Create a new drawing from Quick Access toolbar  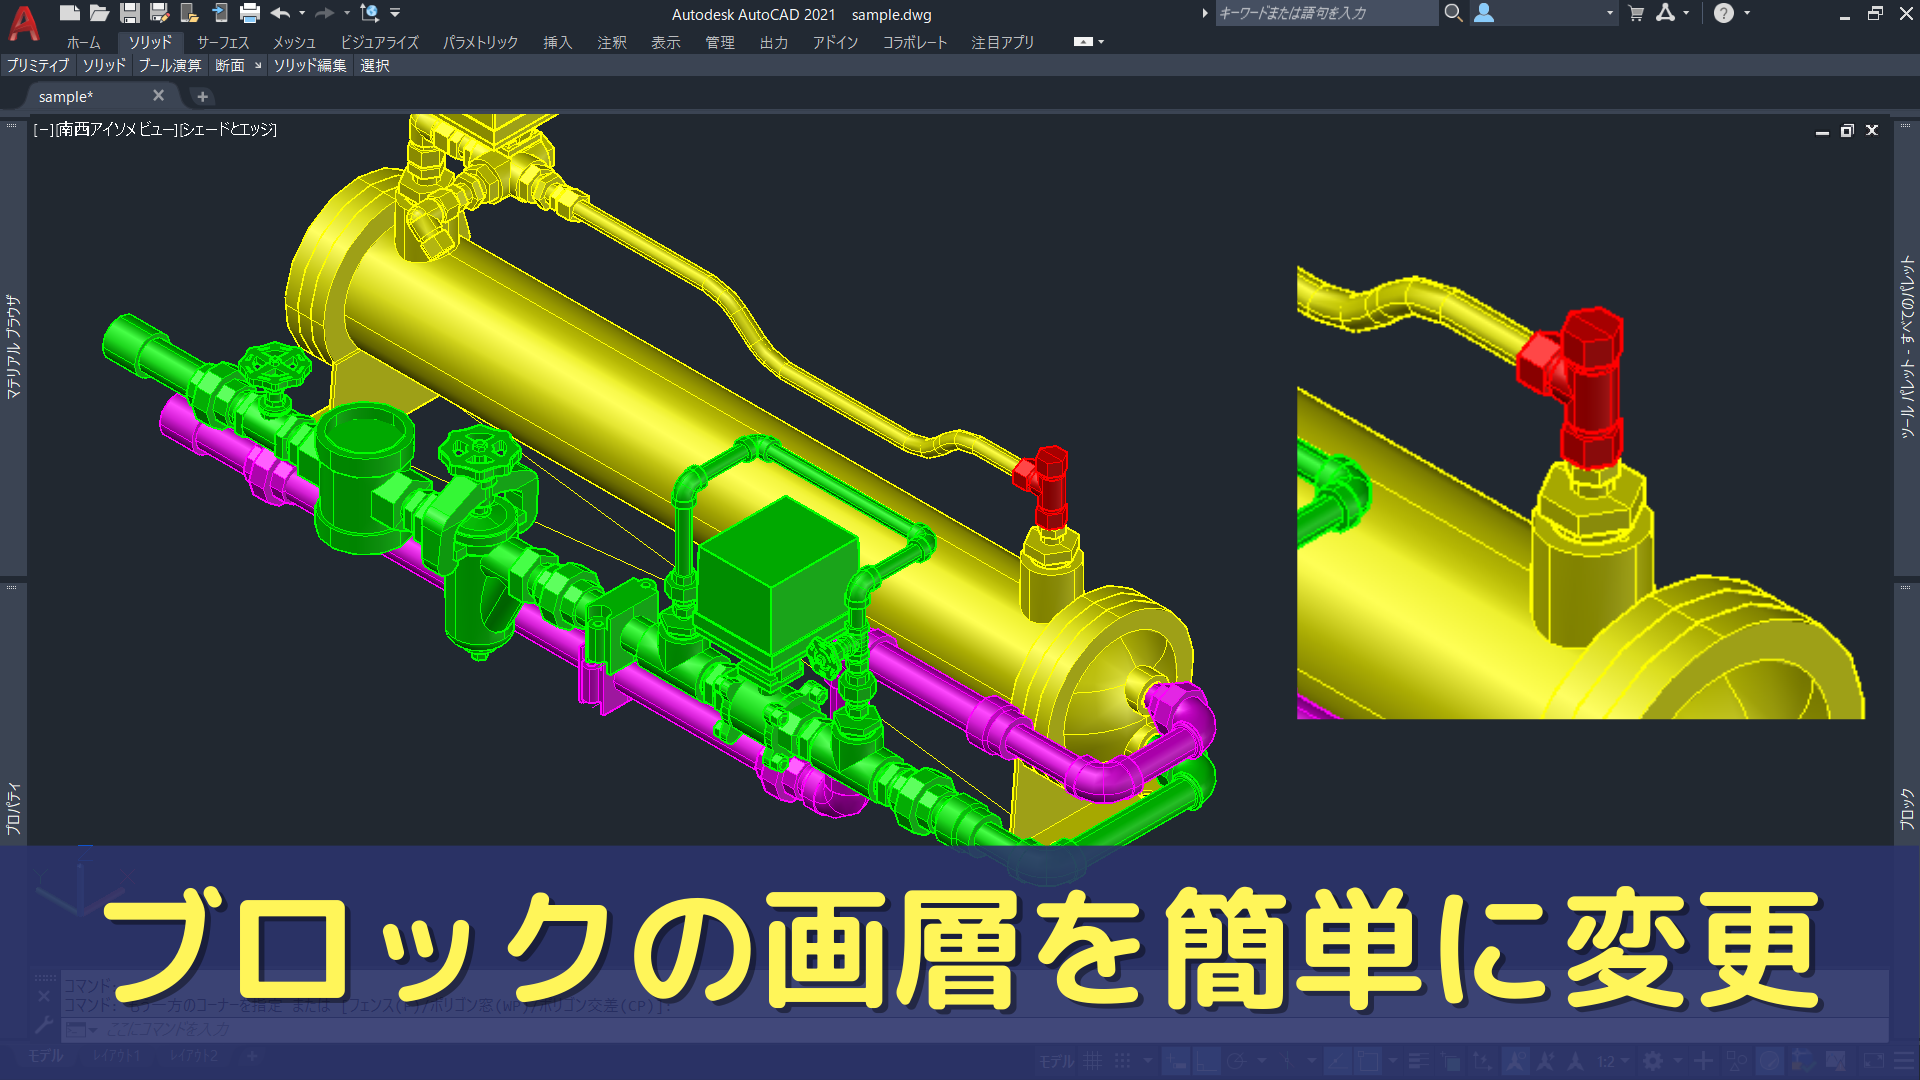point(70,13)
